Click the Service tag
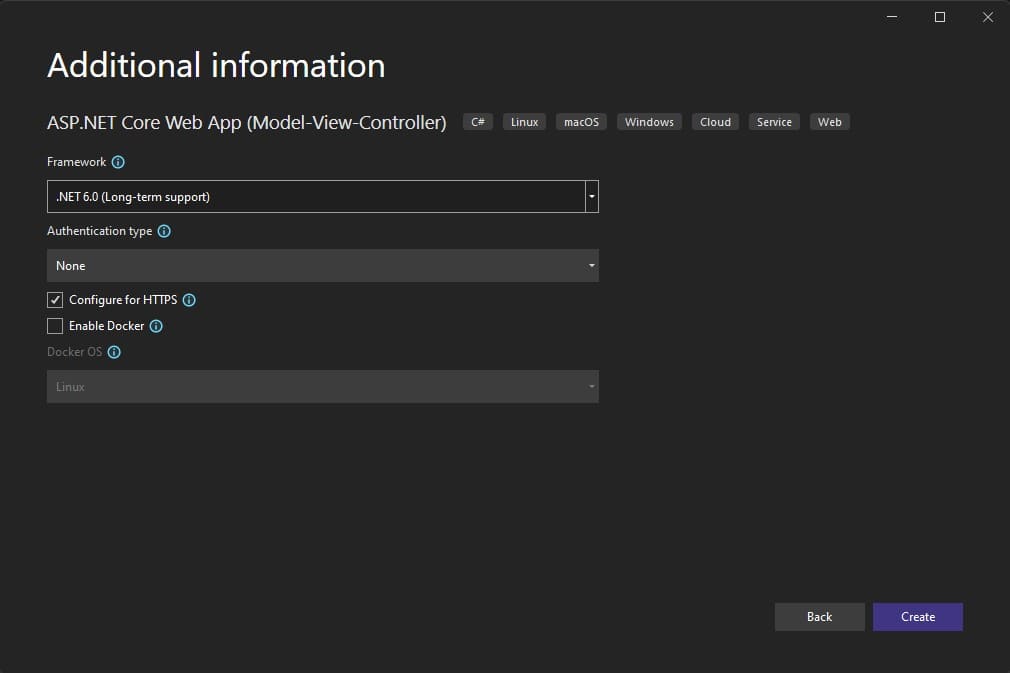Image resolution: width=1010 pixels, height=673 pixels. click(774, 121)
